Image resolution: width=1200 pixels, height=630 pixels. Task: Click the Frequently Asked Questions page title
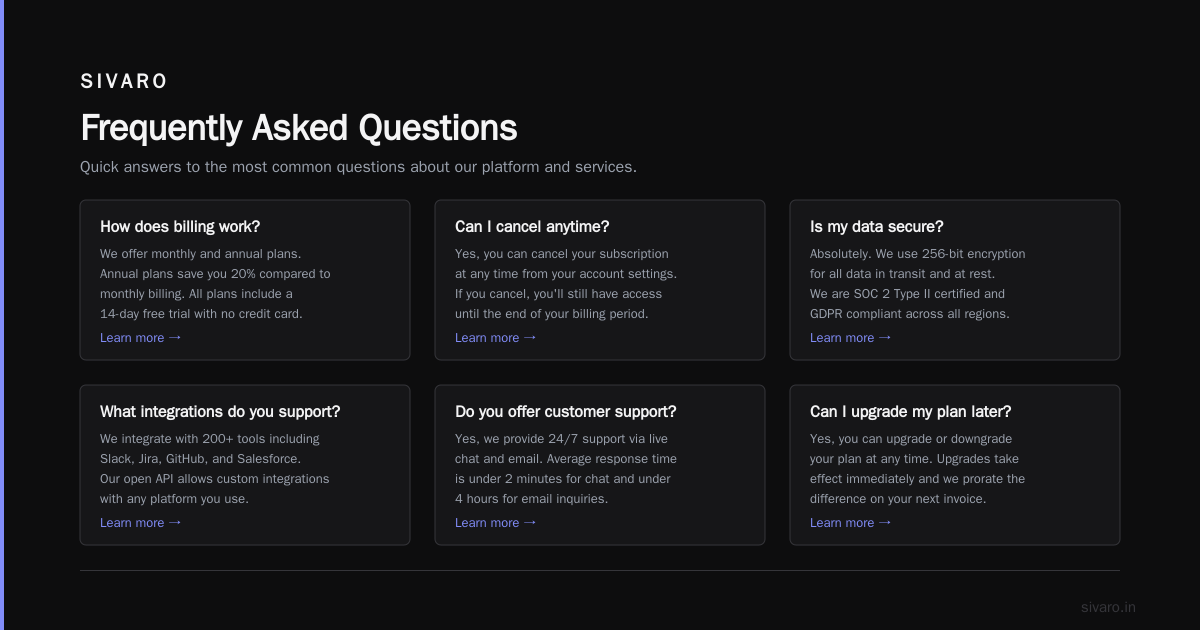[x=299, y=128]
